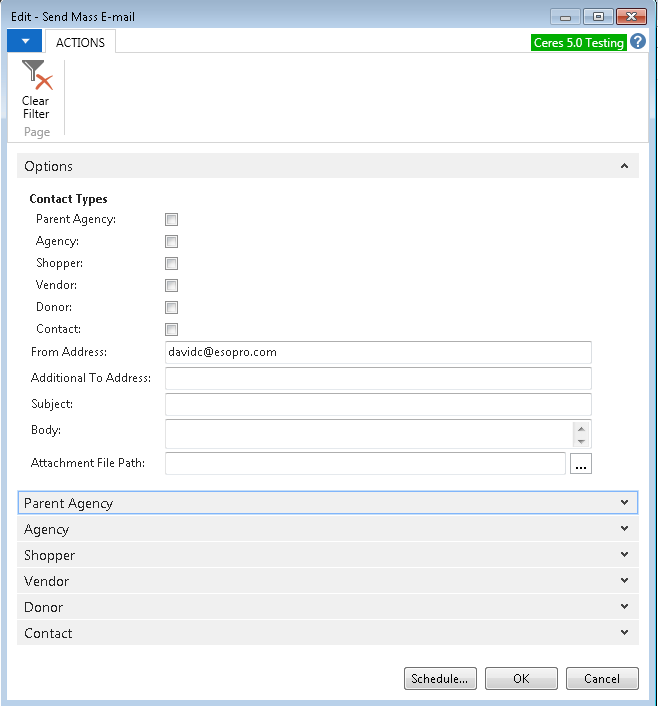Click the attachment file browse ellipsis button
Viewport: 658px width, 706px height.
point(581,464)
